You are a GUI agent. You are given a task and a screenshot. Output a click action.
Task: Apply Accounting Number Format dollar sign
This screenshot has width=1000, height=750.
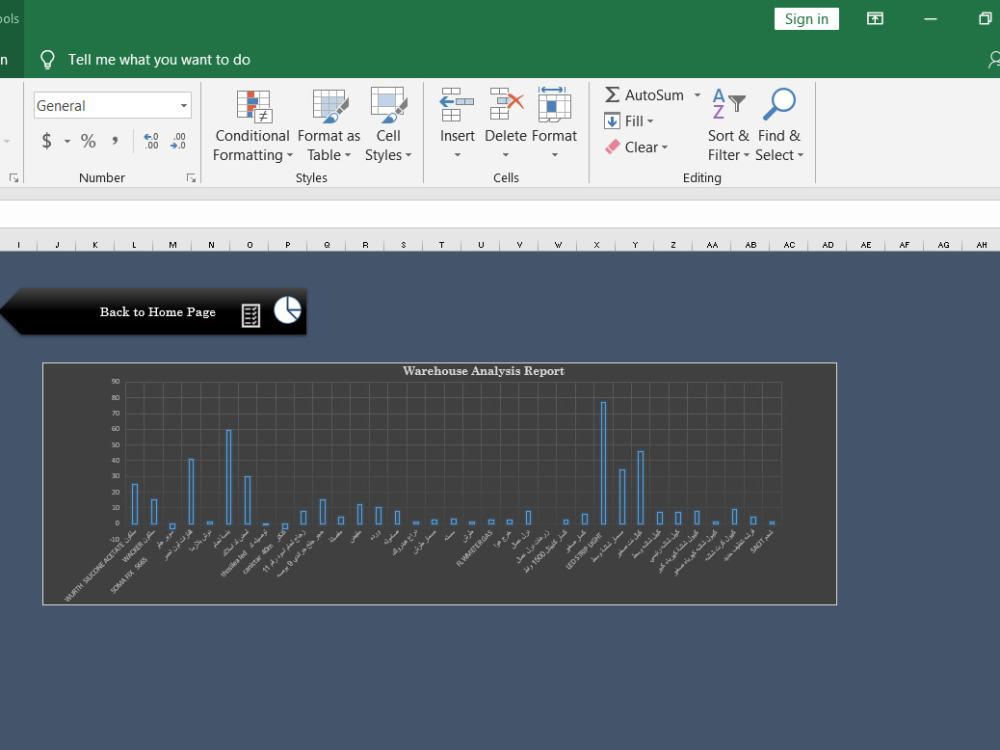(x=47, y=141)
